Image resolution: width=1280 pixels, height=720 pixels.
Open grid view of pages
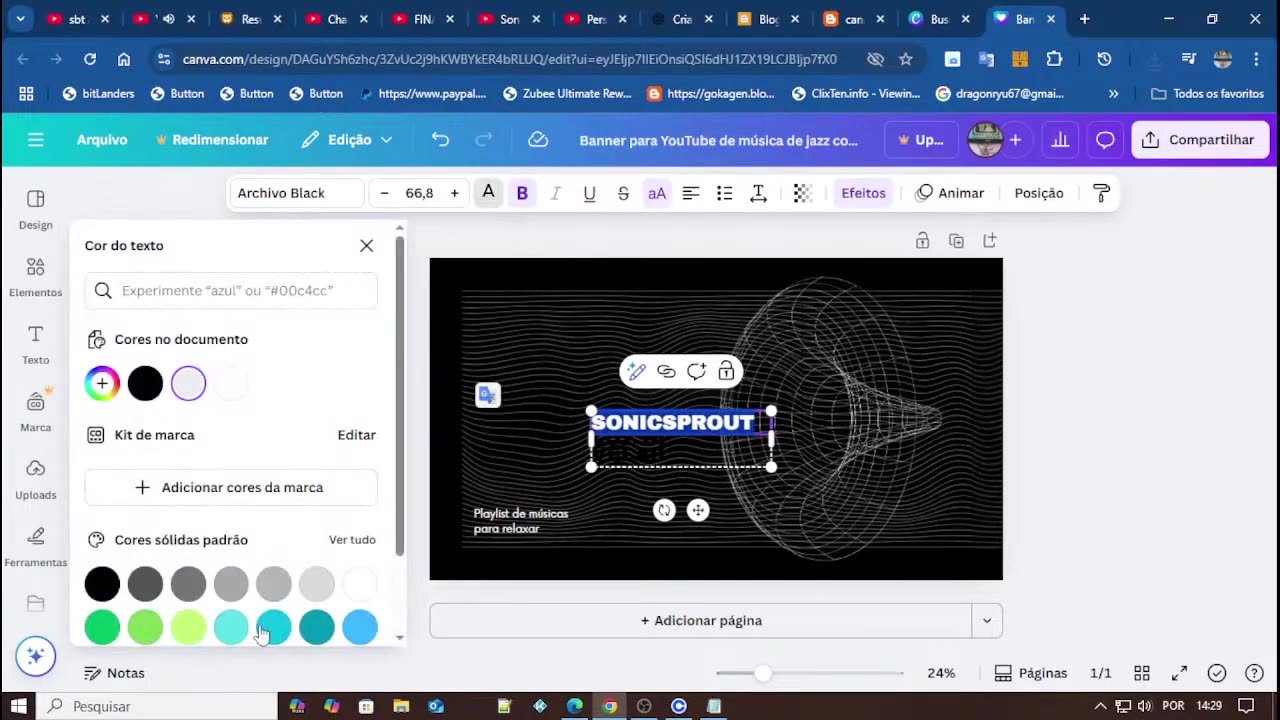pyautogui.click(x=1142, y=673)
